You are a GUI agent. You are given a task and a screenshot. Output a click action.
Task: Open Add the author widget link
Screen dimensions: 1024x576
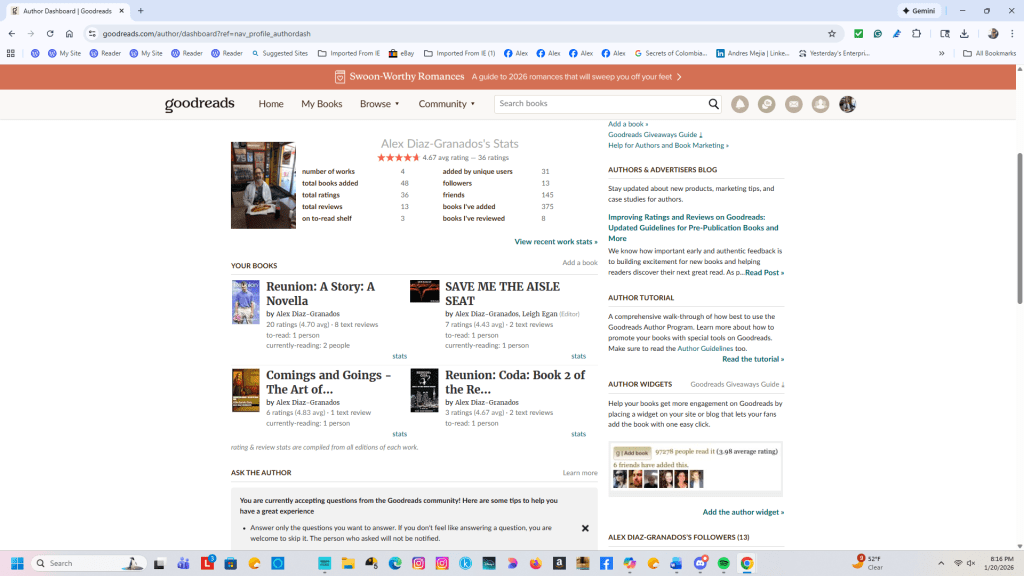click(x=742, y=512)
